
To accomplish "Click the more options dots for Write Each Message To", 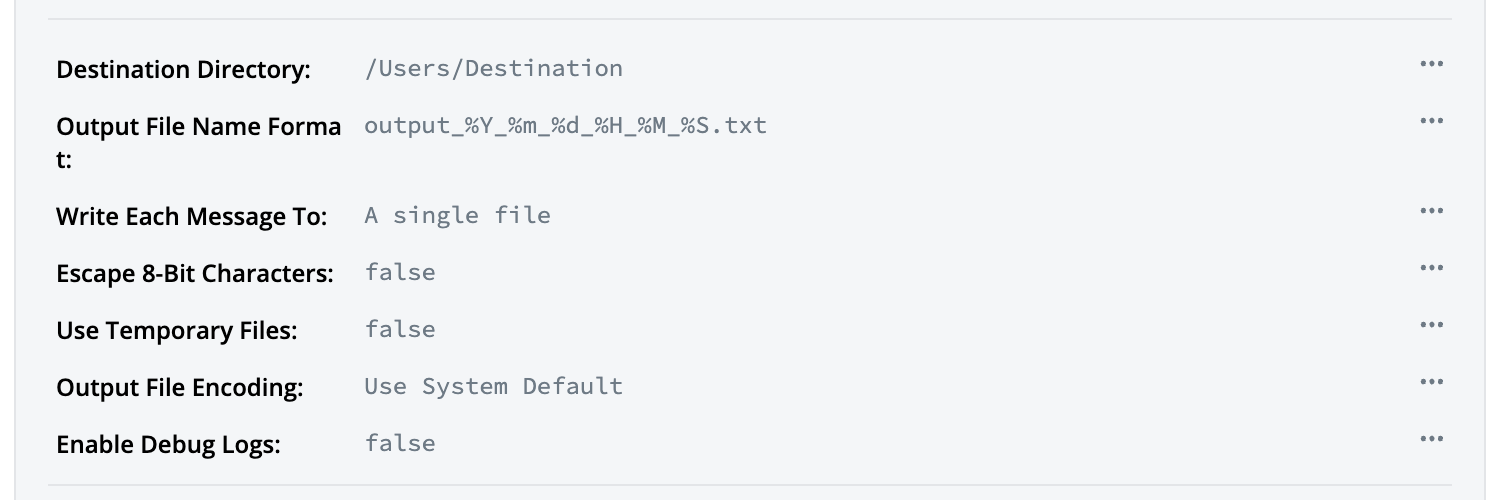I will [1431, 211].
